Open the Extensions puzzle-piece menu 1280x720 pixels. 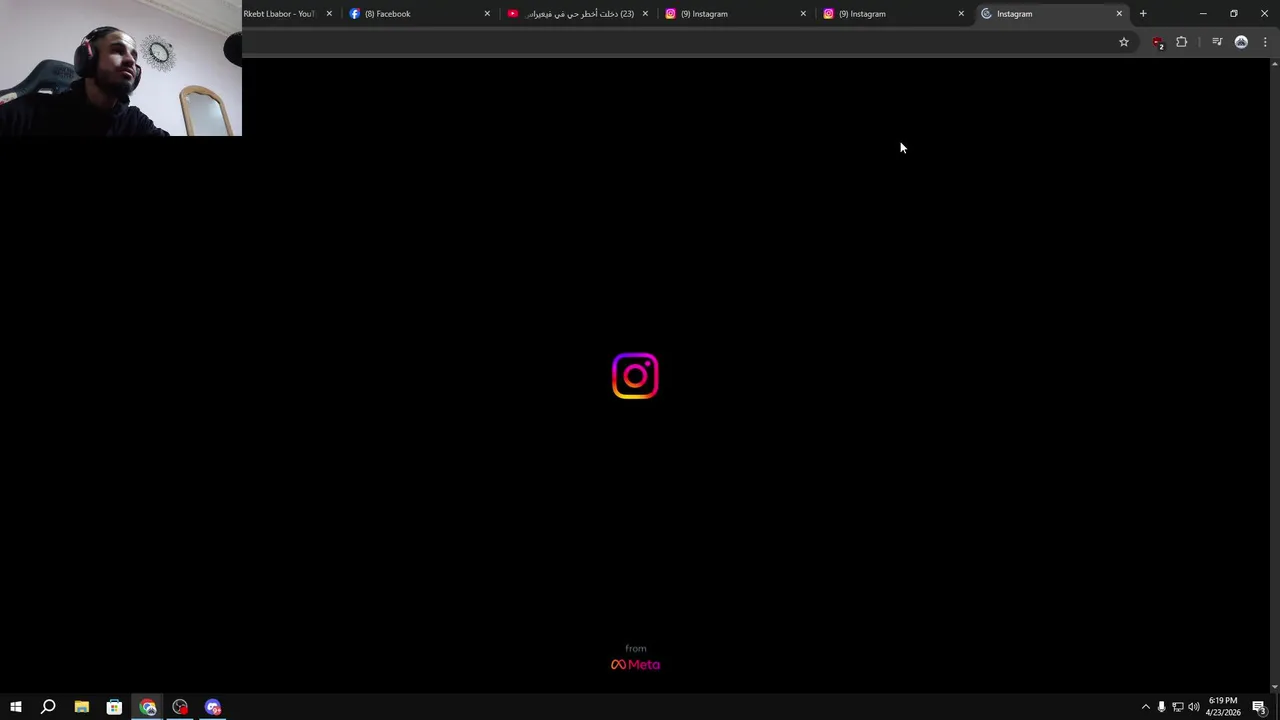tap(1182, 42)
